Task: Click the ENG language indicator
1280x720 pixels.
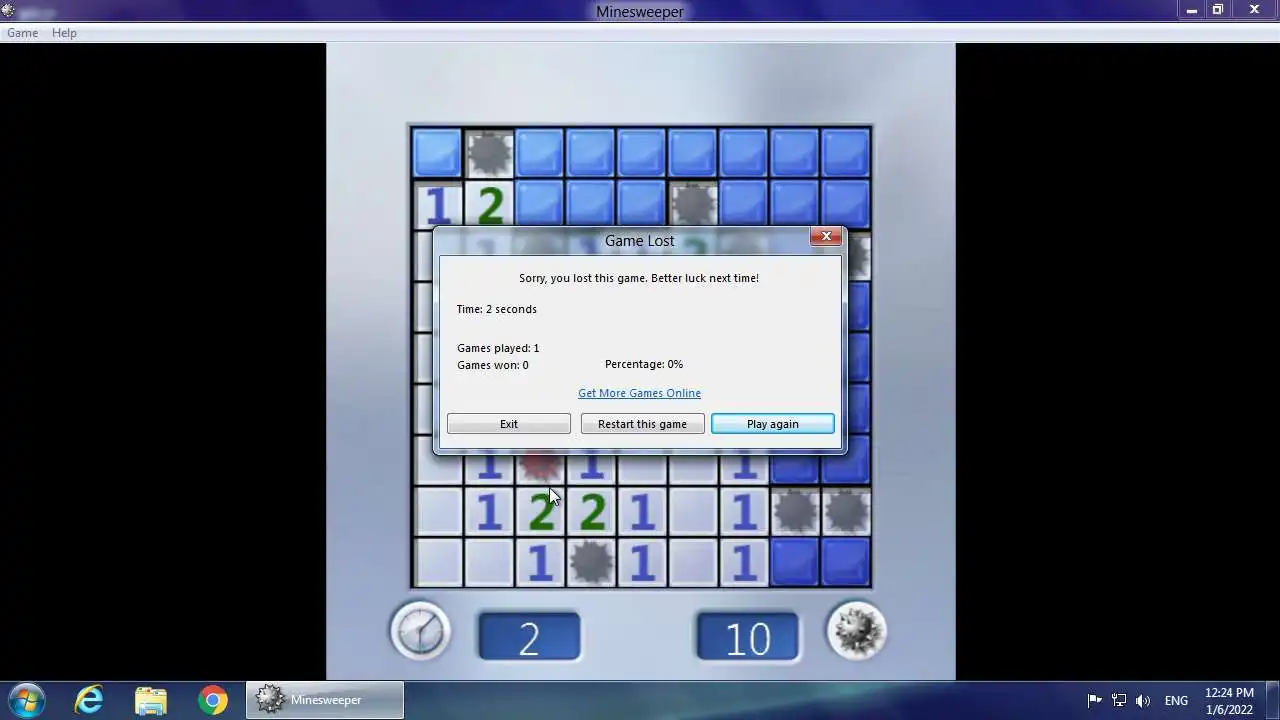Action: click(x=1176, y=701)
